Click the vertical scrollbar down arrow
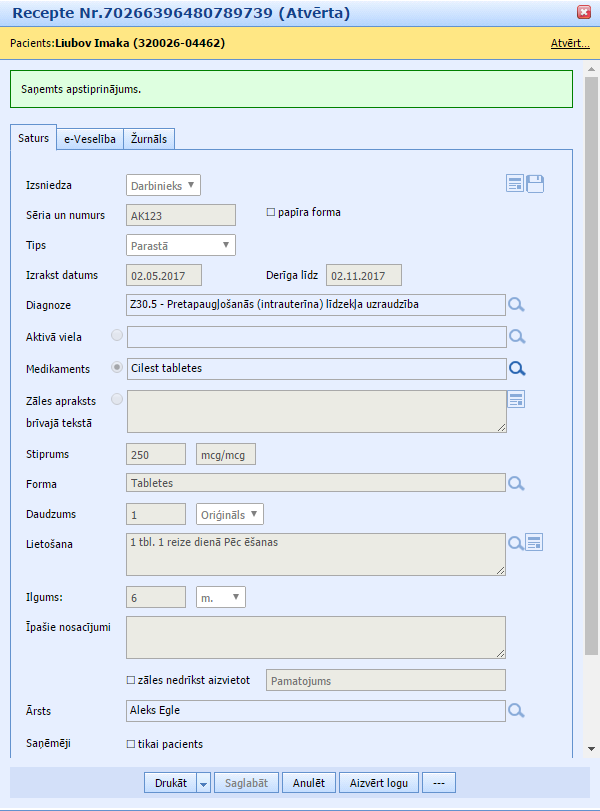Screen dimensions: 600x811 [x=591, y=748]
